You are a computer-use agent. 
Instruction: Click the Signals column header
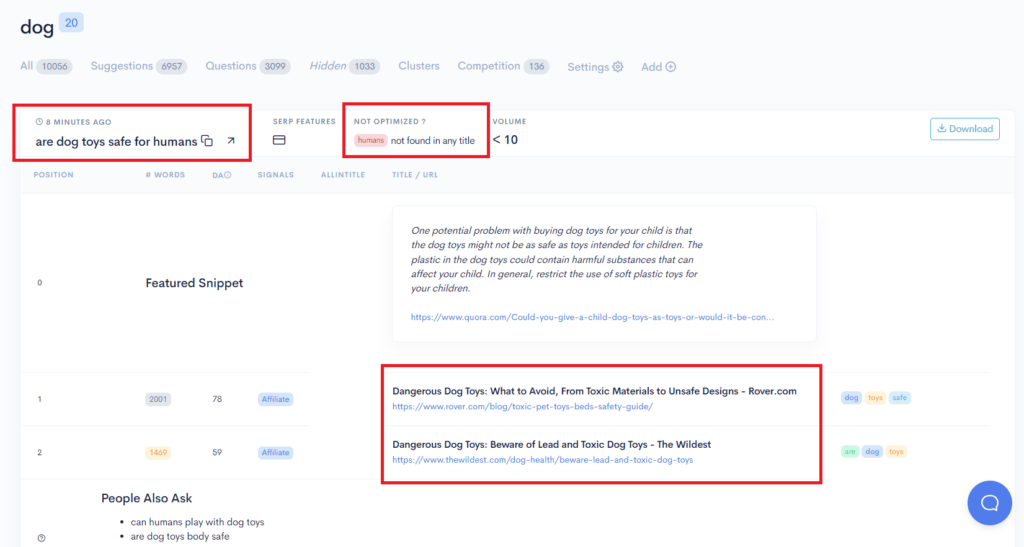pyautogui.click(x=276, y=175)
